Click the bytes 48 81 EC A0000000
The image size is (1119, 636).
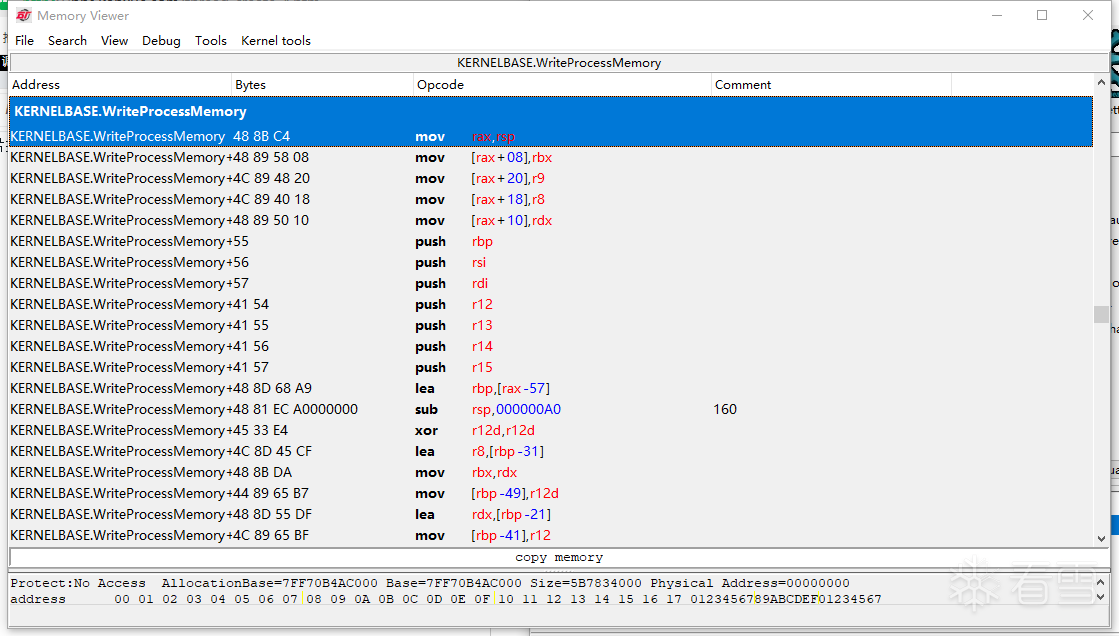[x=295, y=410]
